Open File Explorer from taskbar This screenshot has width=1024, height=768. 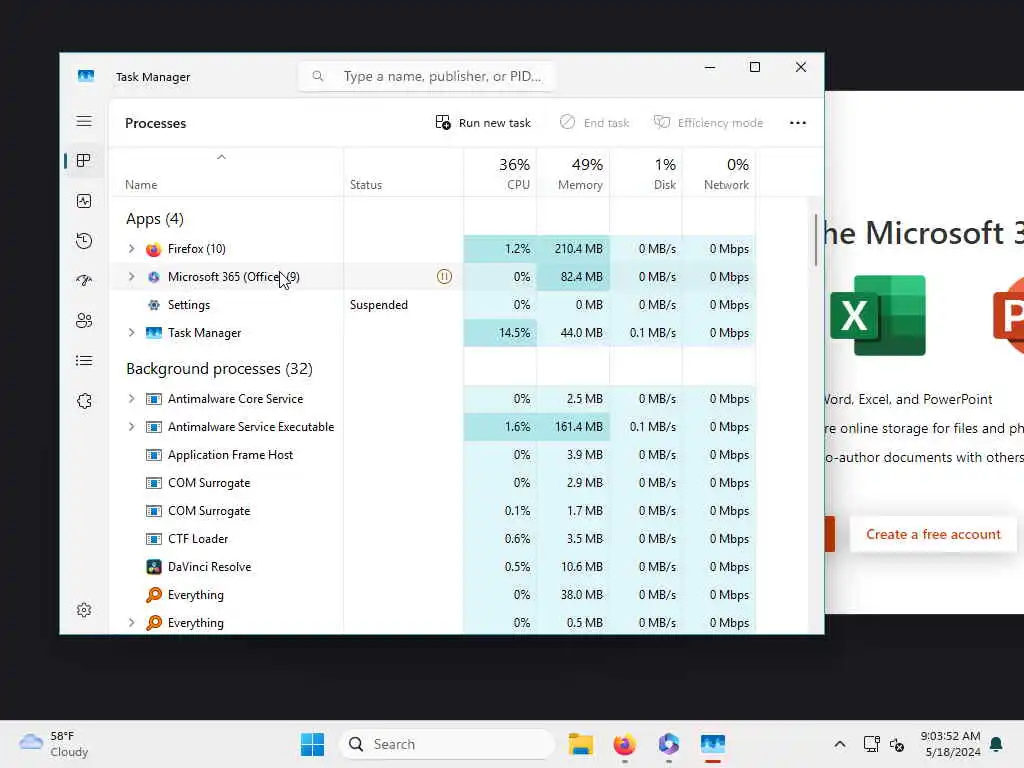[581, 744]
